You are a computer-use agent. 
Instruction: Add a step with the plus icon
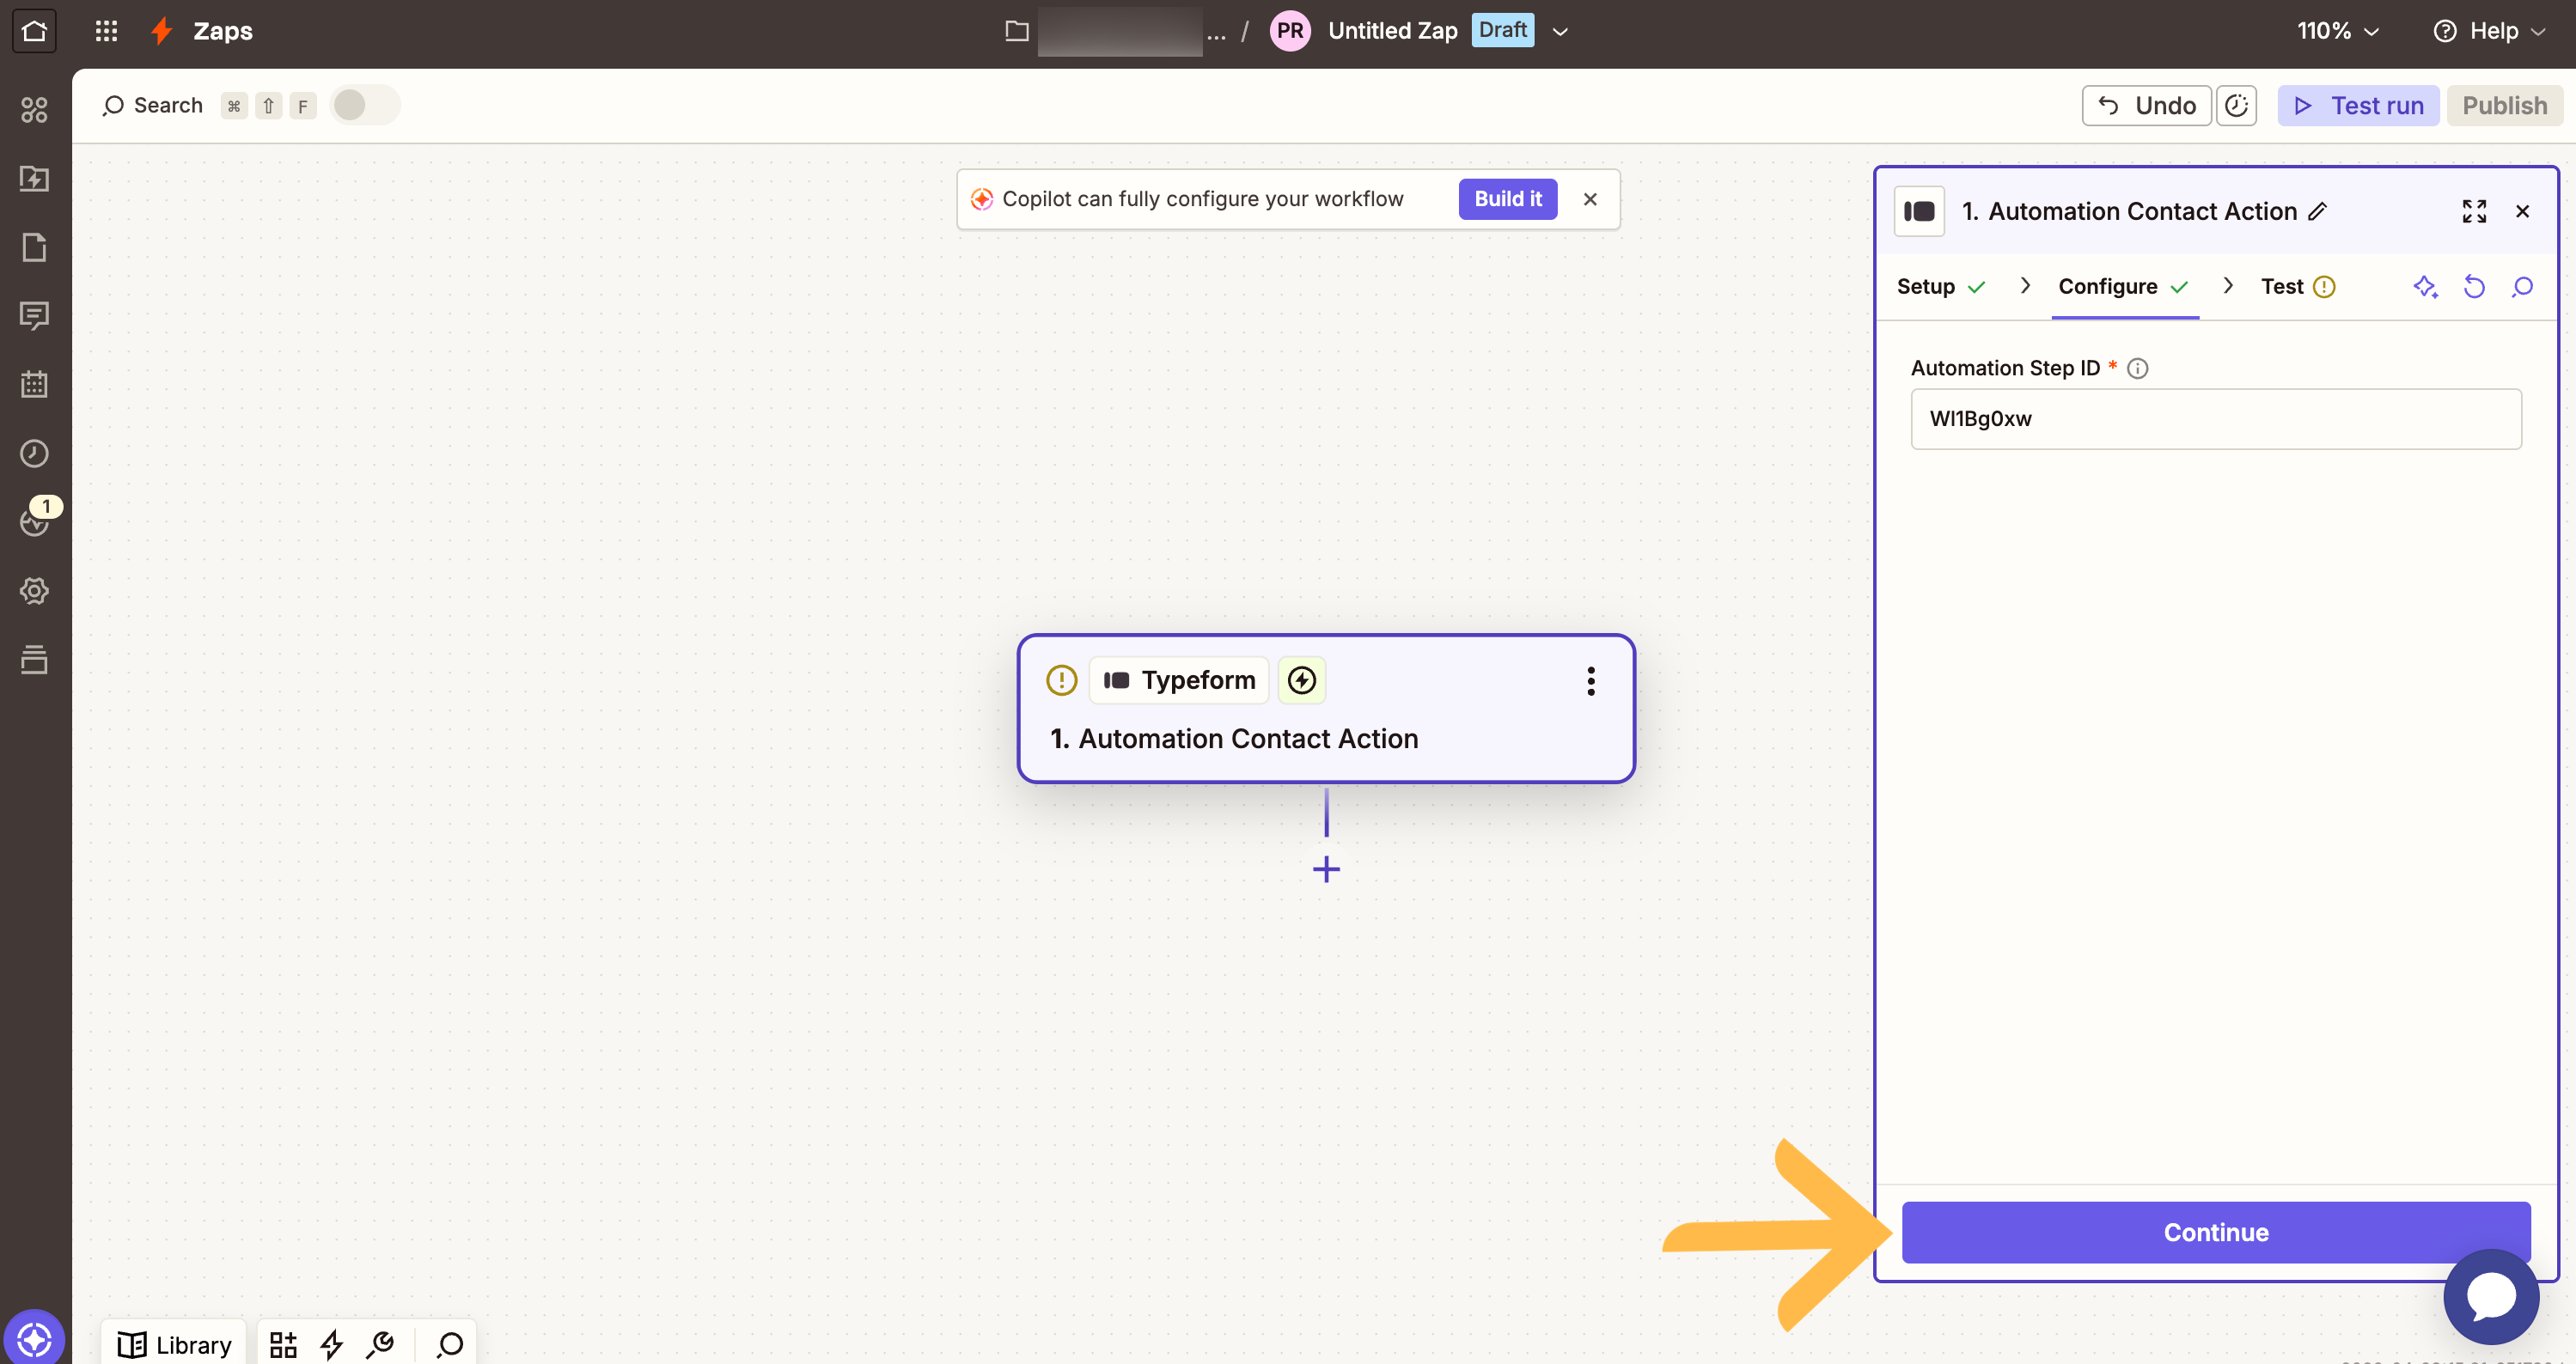1326,869
